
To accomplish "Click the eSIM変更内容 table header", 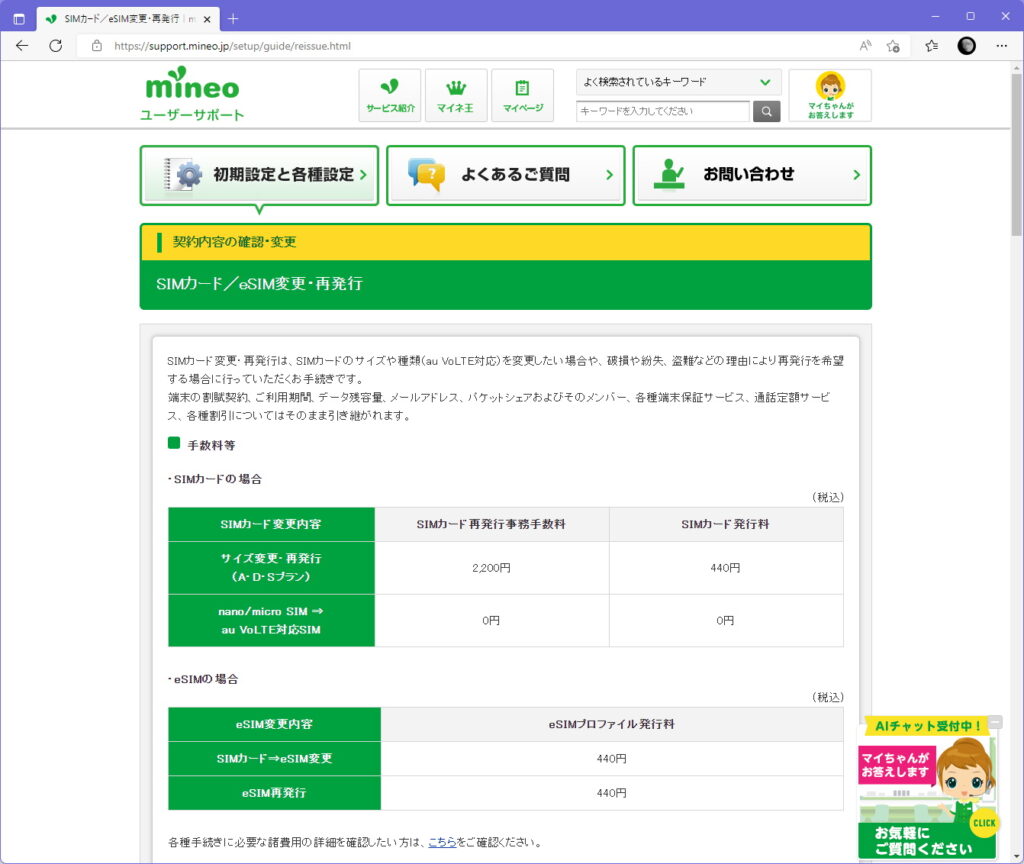I will point(274,724).
